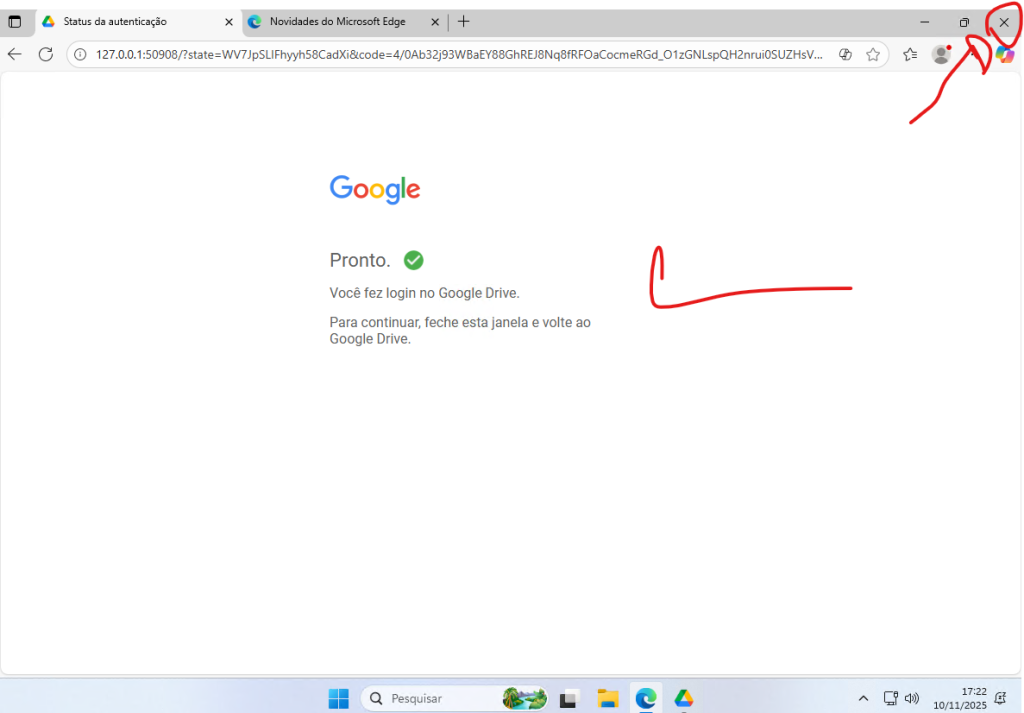Open Google Drive from the taskbar
The height and width of the screenshot is (713, 1024).
point(684,698)
